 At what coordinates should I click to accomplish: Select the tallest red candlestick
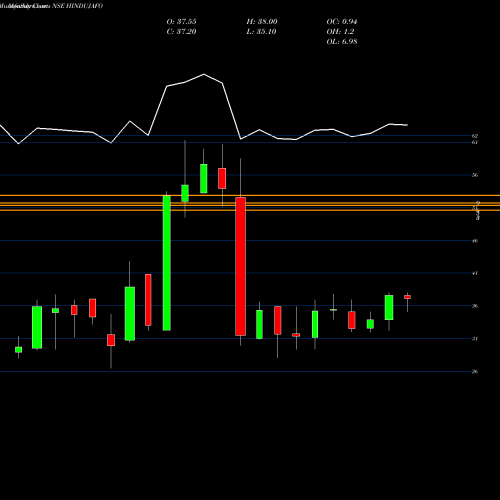pyautogui.click(x=240, y=266)
